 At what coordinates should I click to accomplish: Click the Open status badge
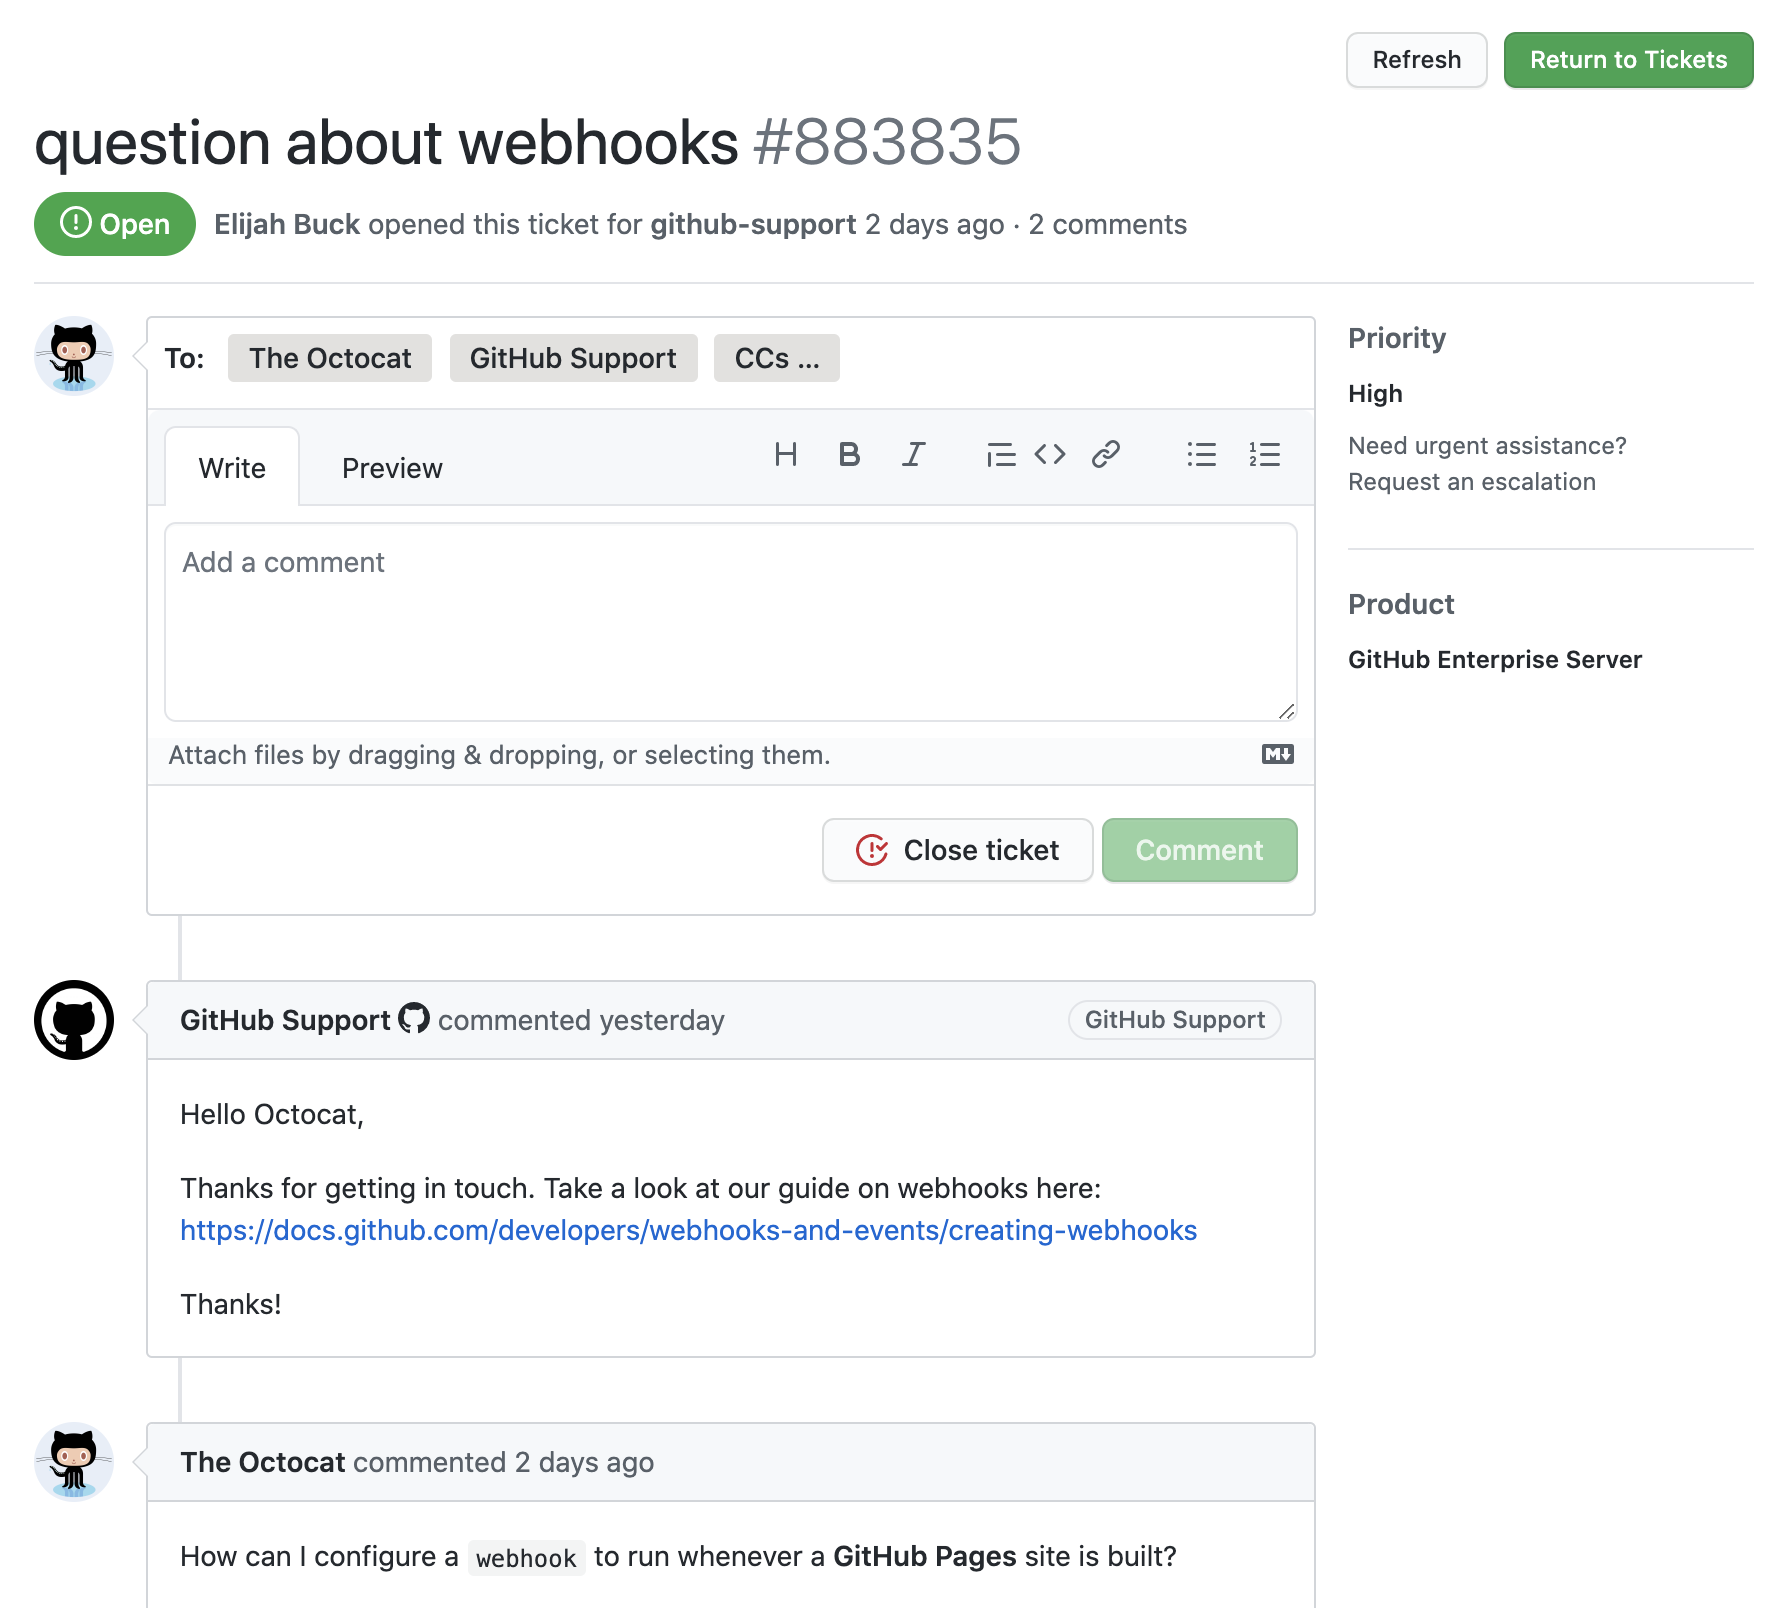115,224
